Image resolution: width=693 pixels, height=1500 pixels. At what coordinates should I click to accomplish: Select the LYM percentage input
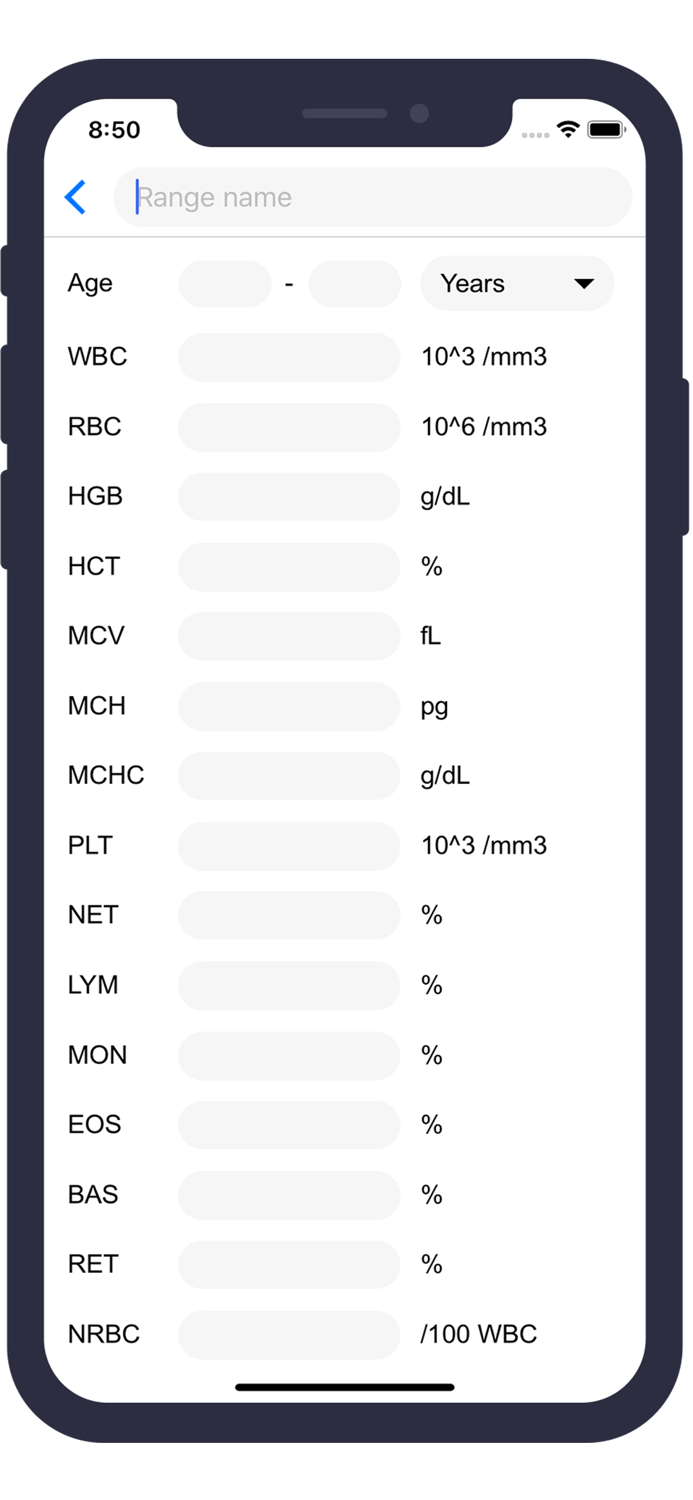point(288,985)
